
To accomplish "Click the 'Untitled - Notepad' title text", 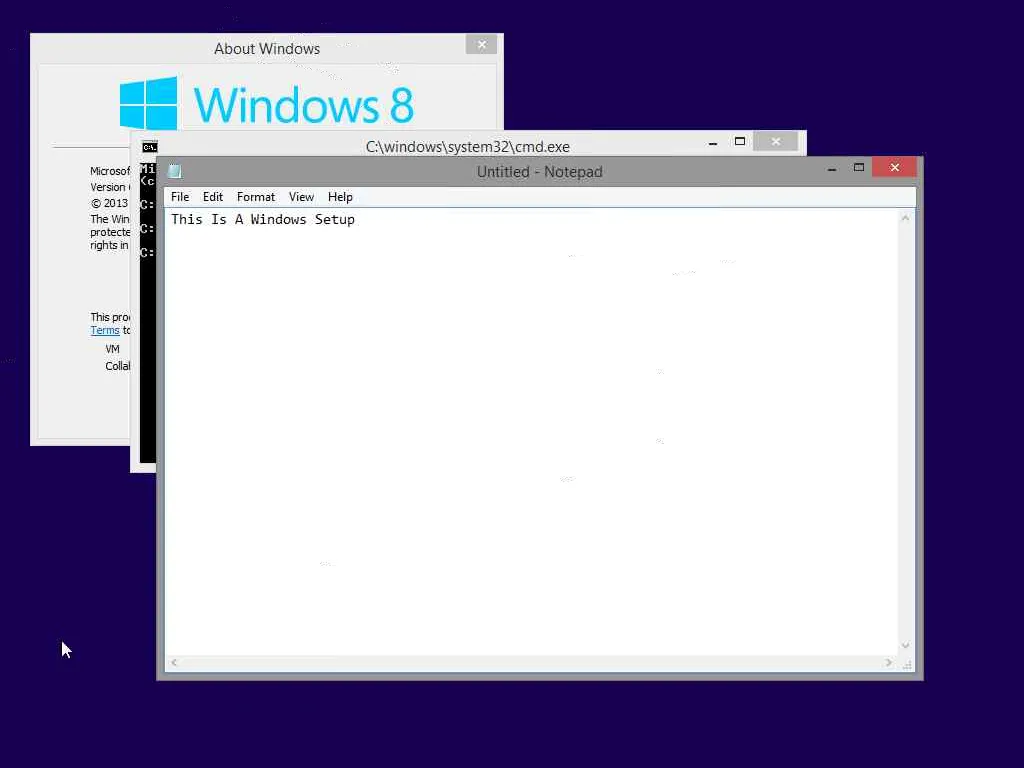I will 539,172.
